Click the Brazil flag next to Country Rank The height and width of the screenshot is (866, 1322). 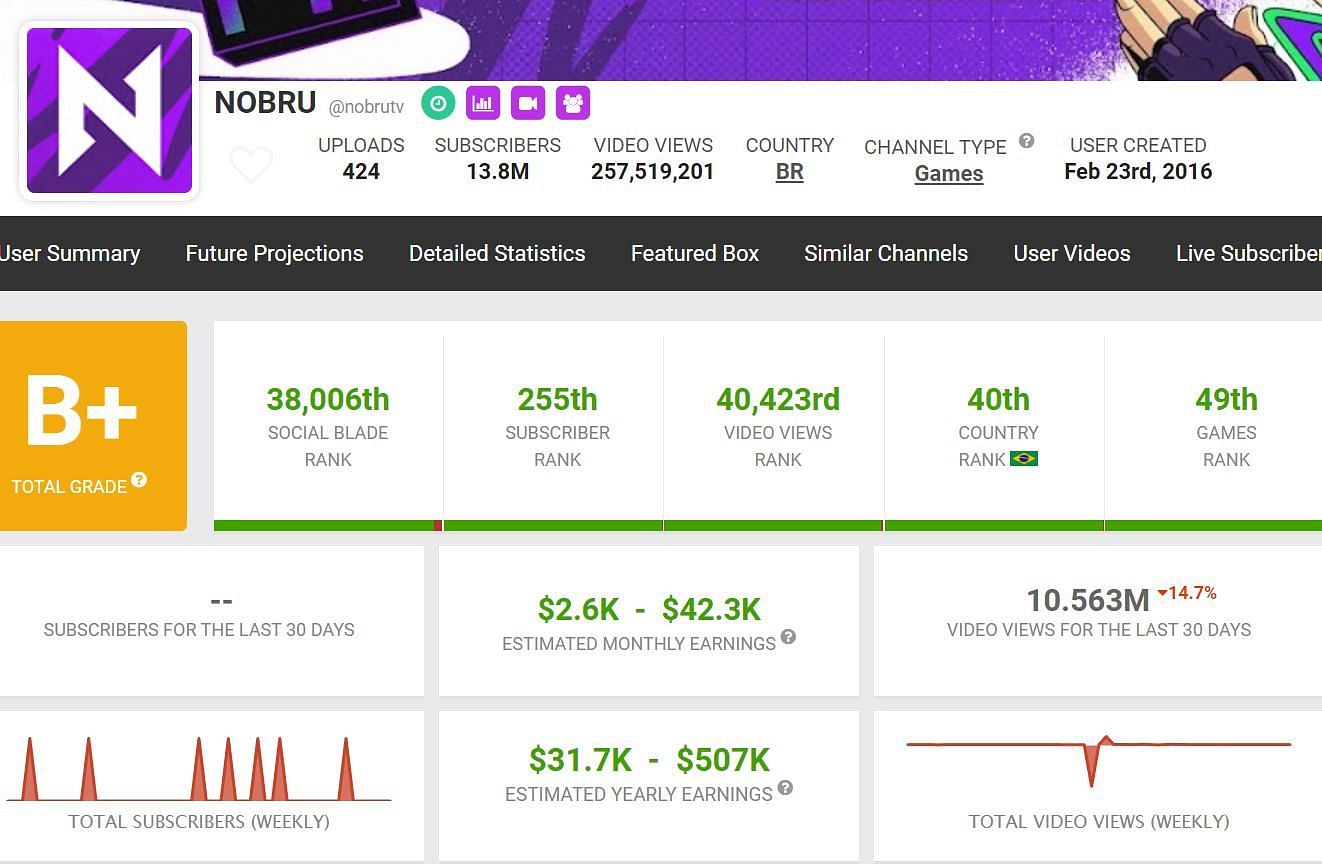(x=1024, y=459)
